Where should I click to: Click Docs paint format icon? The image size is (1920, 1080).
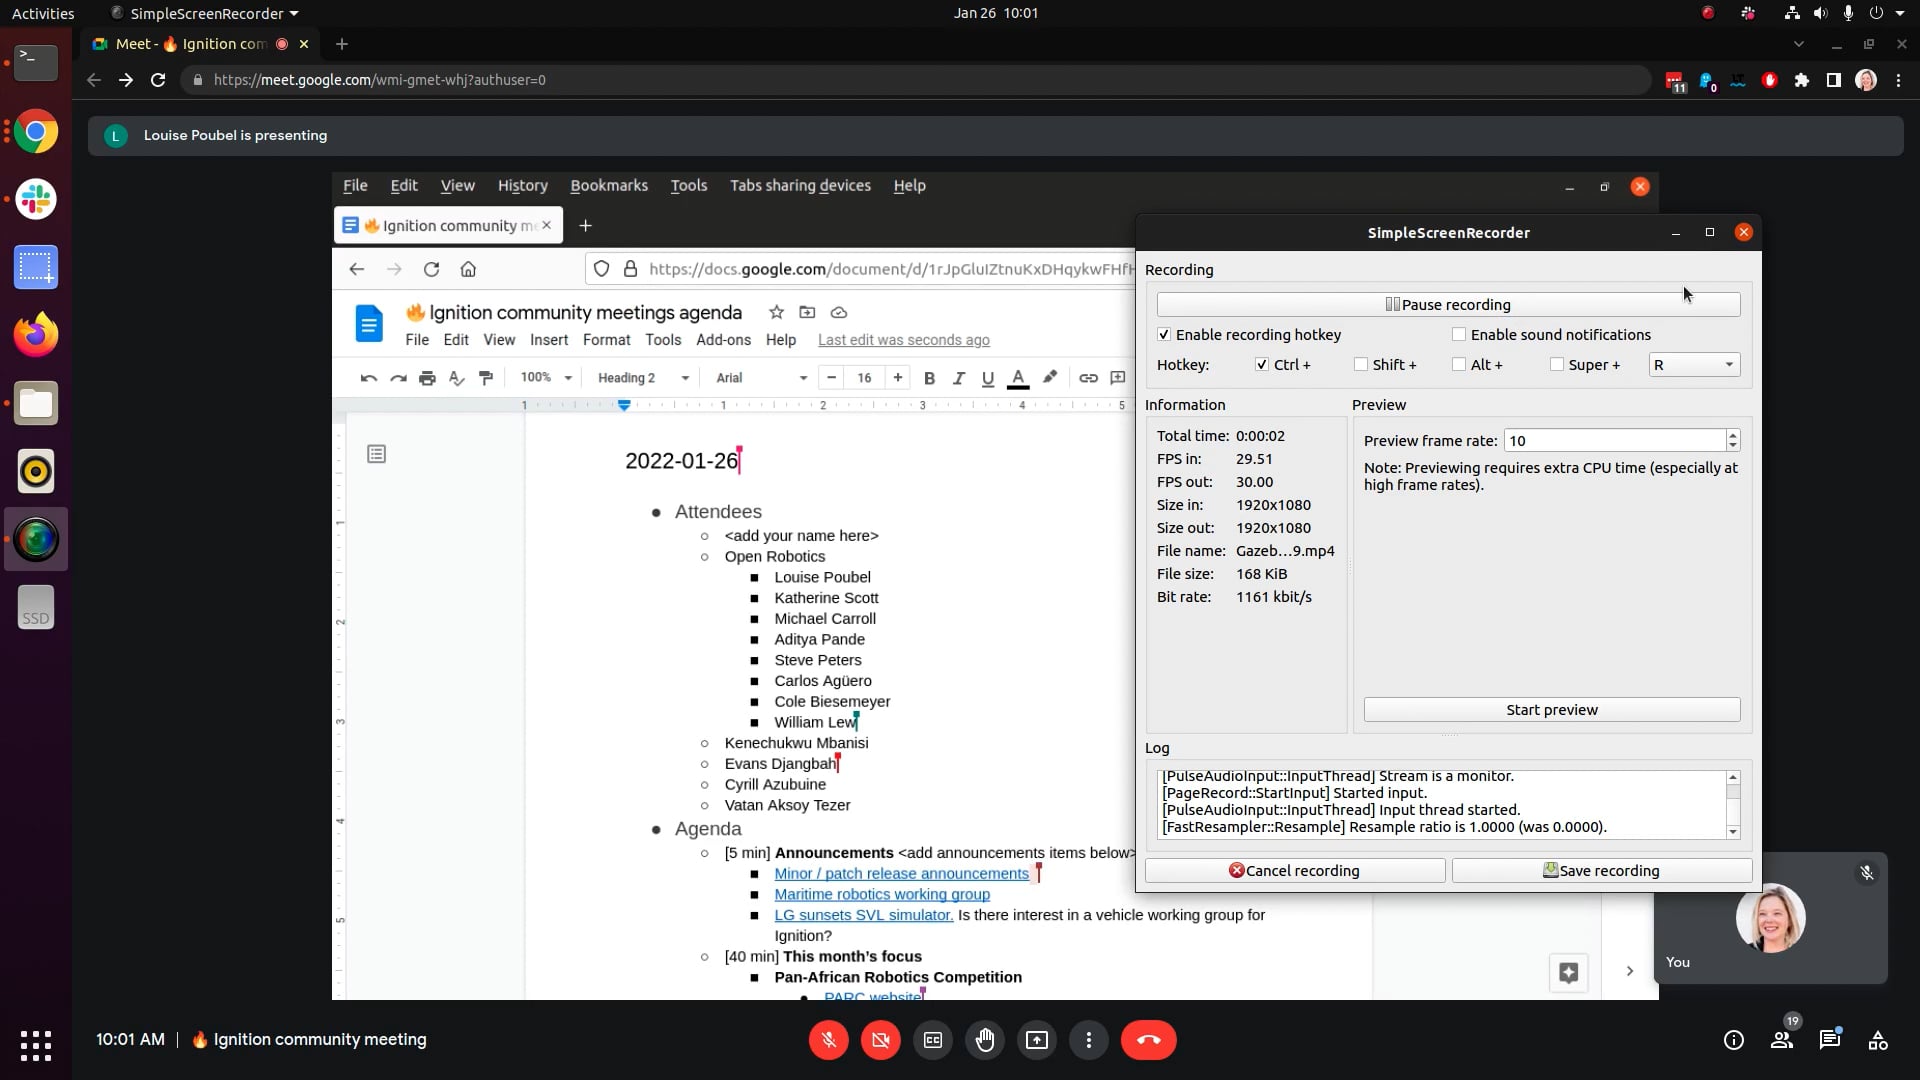pyautogui.click(x=486, y=378)
